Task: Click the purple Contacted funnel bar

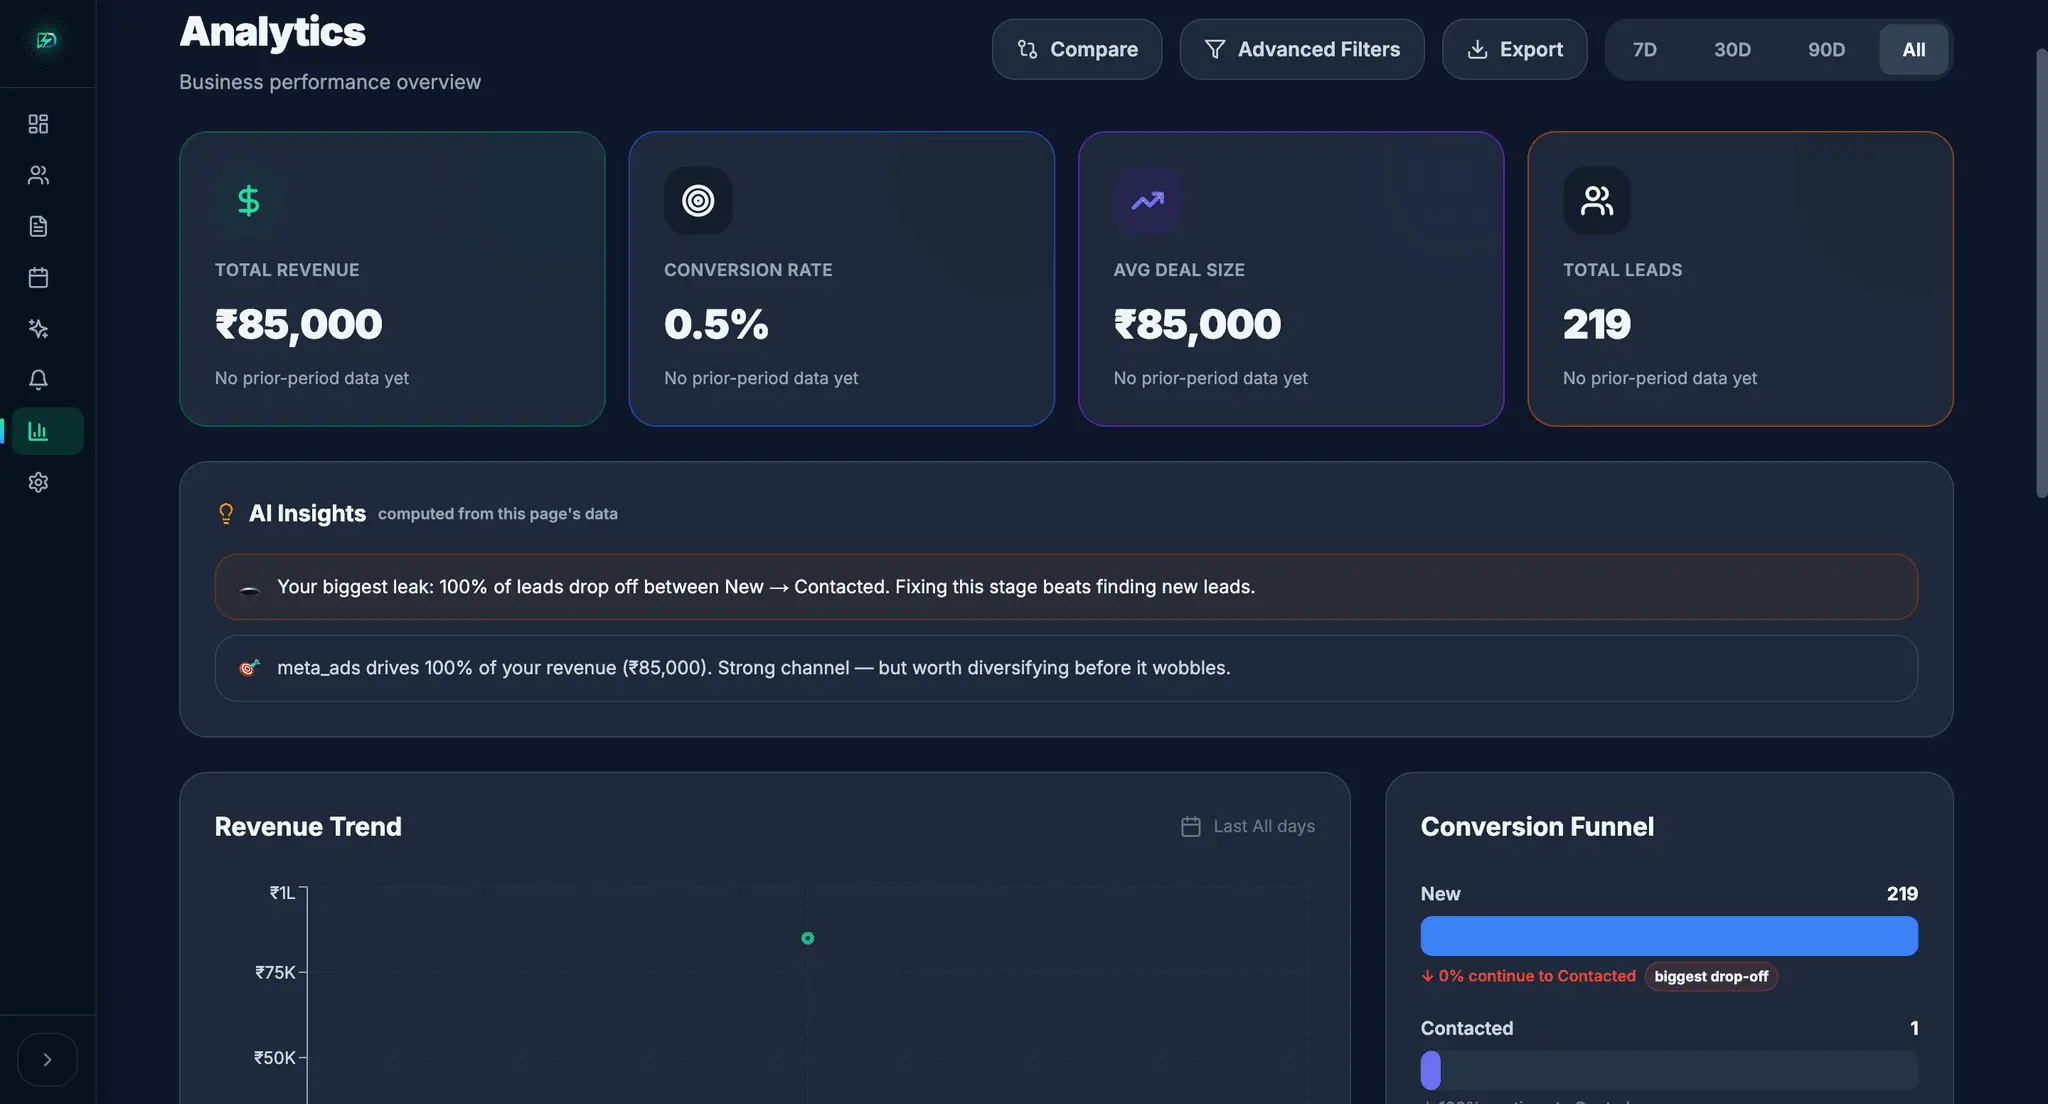Action: click(x=1431, y=1070)
